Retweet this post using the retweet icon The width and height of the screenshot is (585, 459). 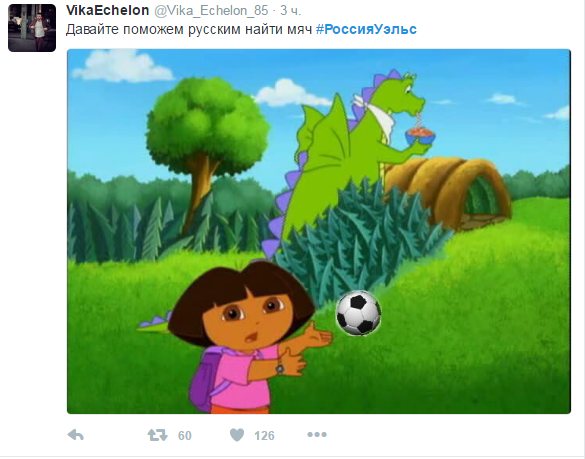[157, 435]
